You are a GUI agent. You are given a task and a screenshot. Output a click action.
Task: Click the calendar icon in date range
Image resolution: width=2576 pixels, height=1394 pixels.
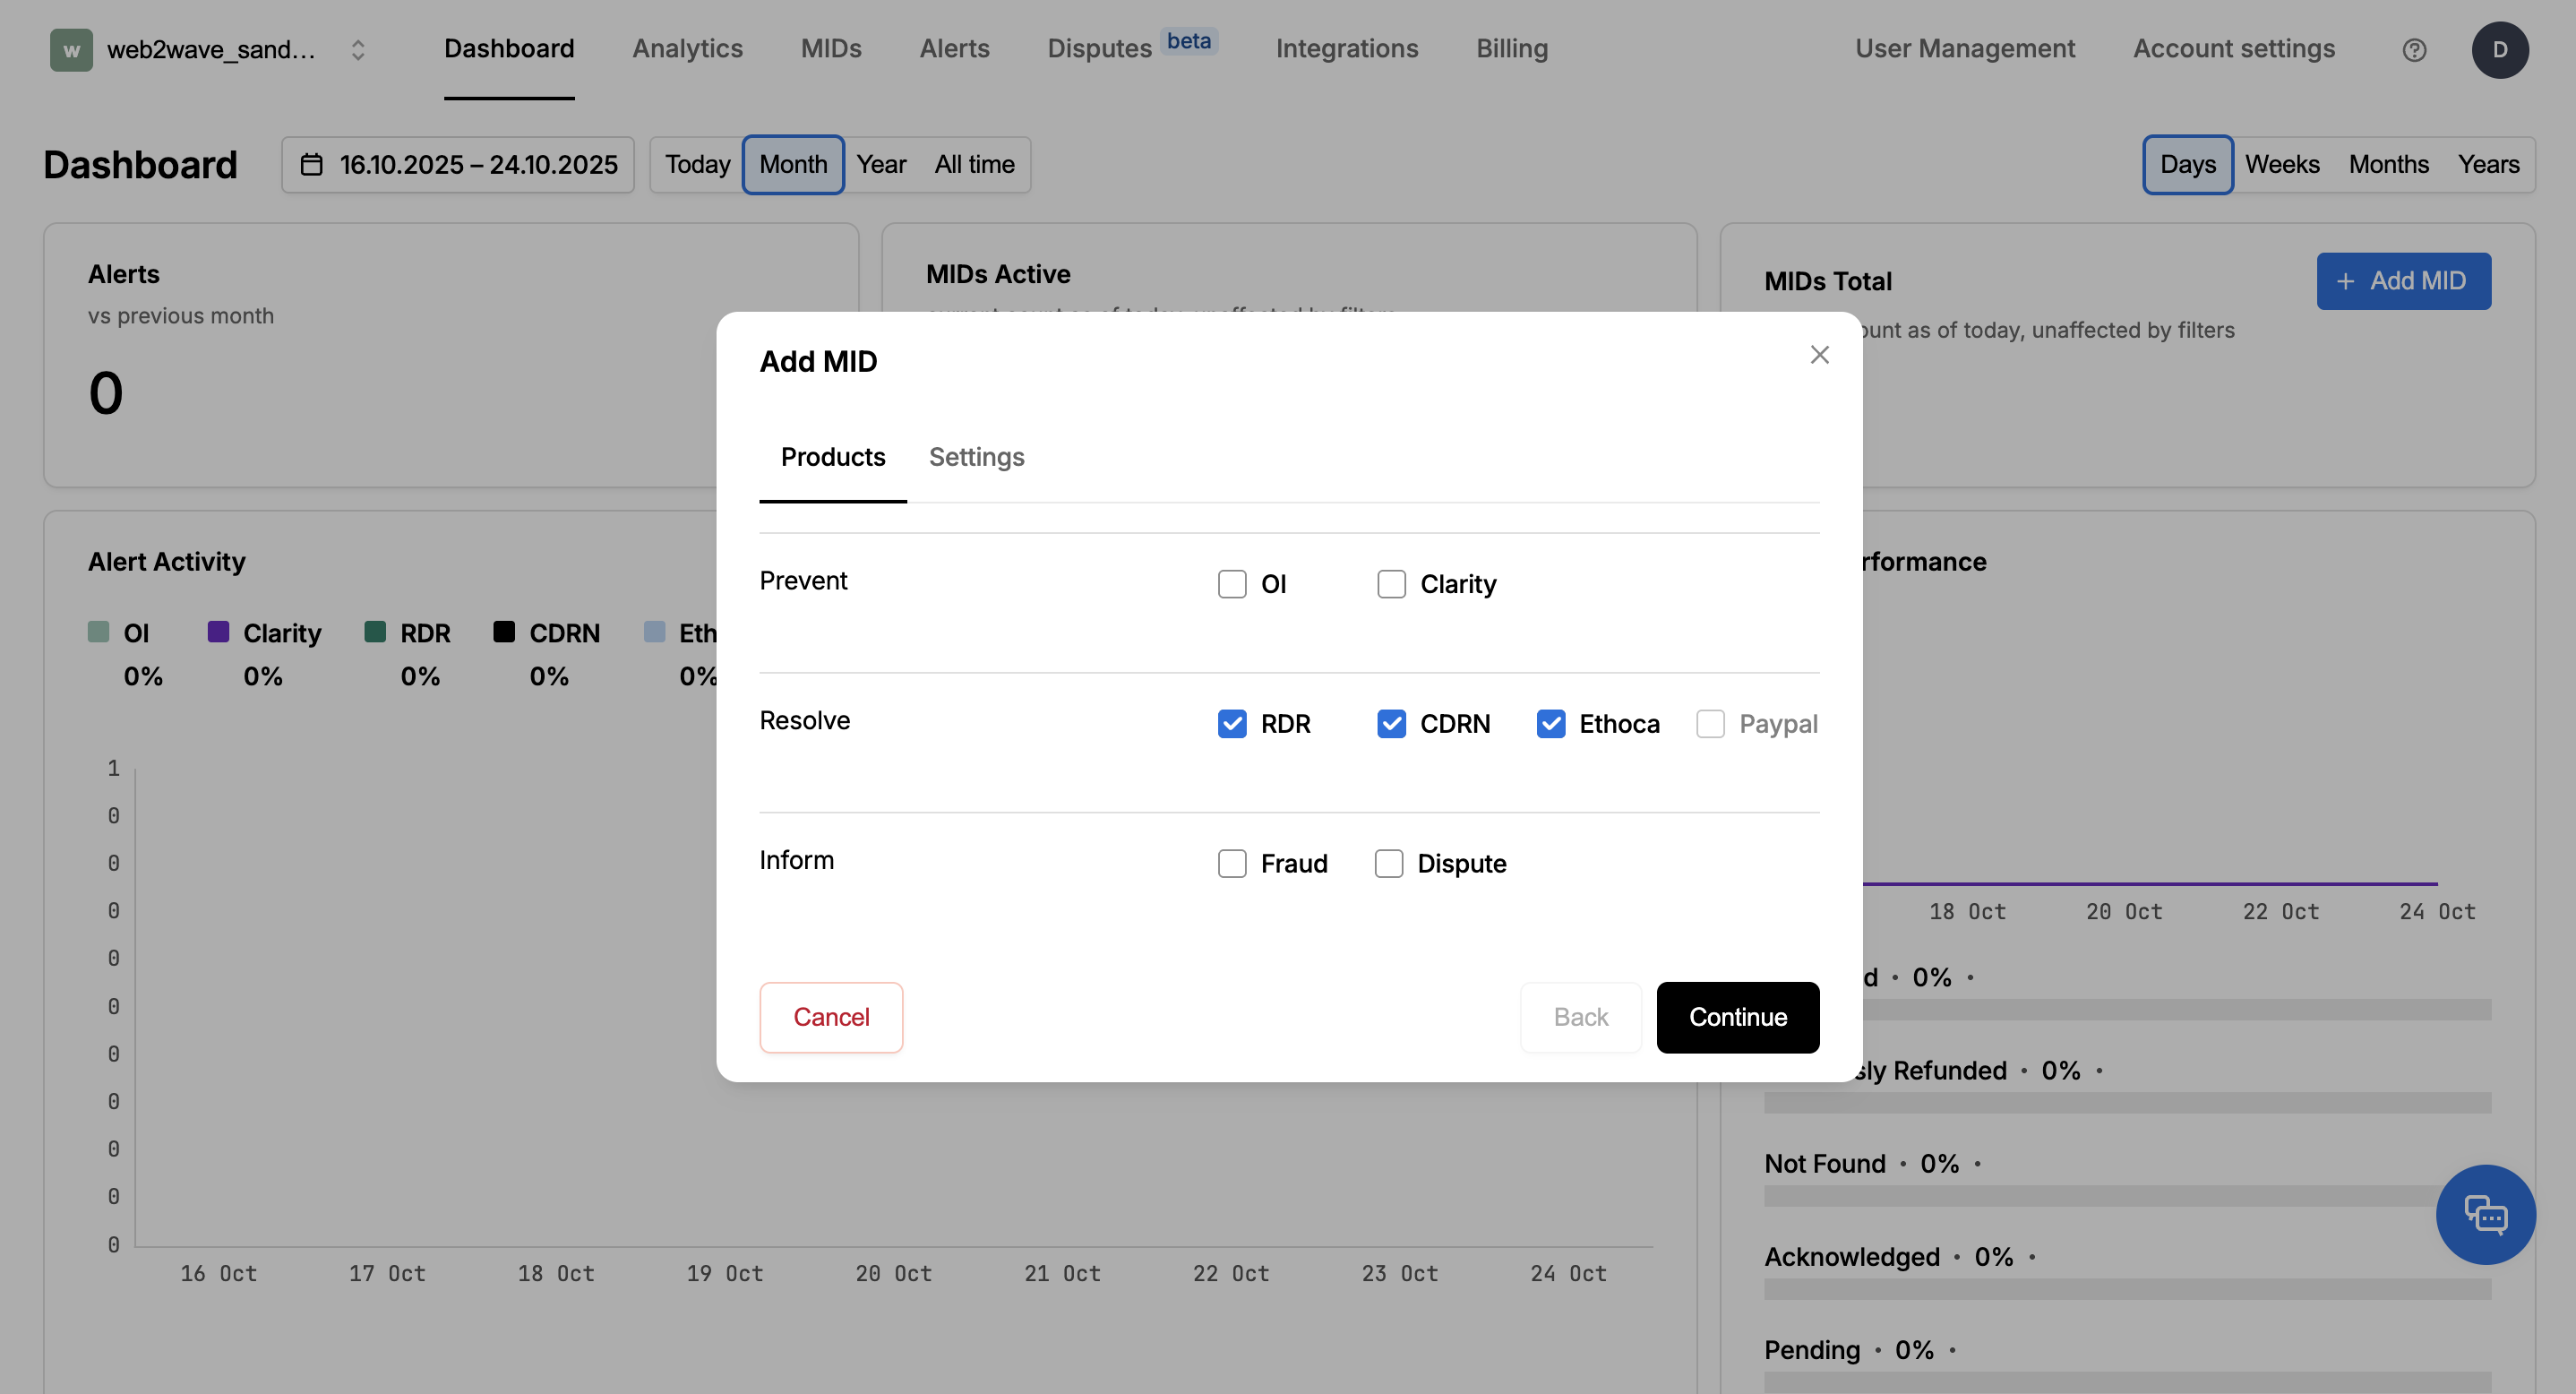click(x=312, y=164)
